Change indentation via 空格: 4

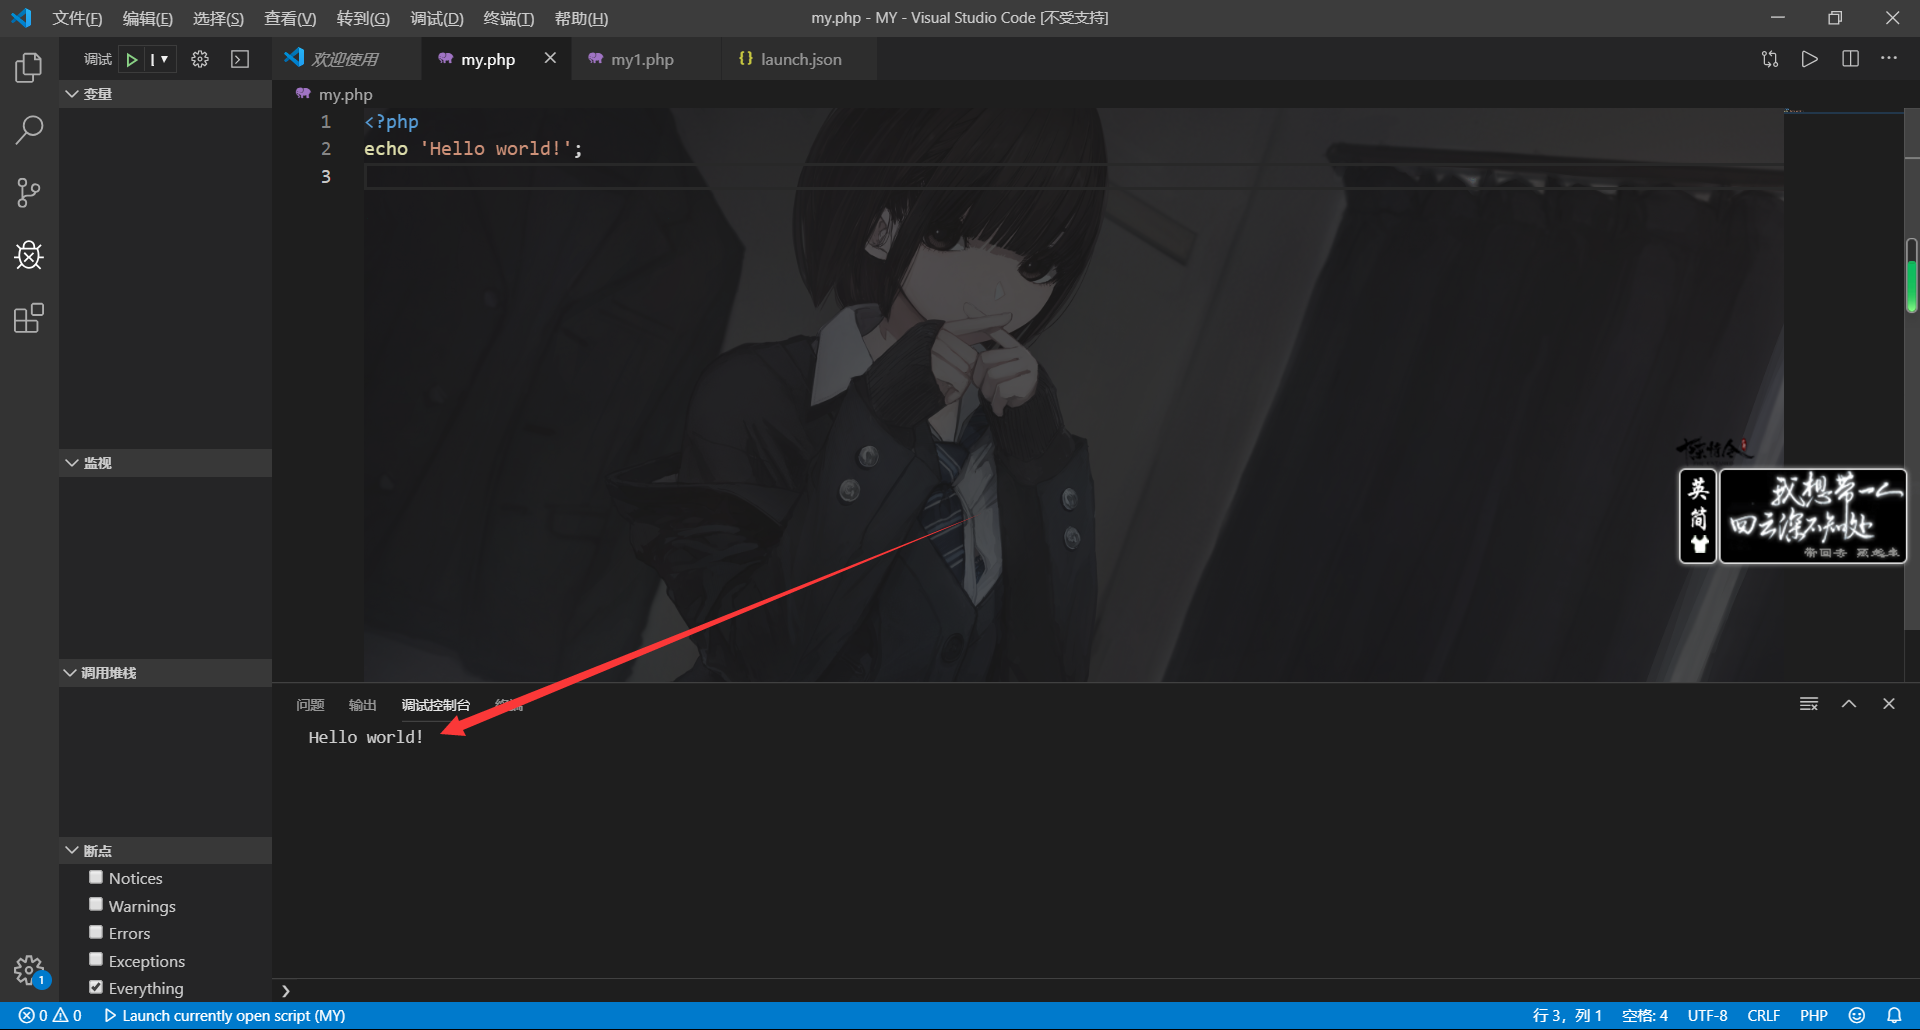(x=1645, y=1015)
